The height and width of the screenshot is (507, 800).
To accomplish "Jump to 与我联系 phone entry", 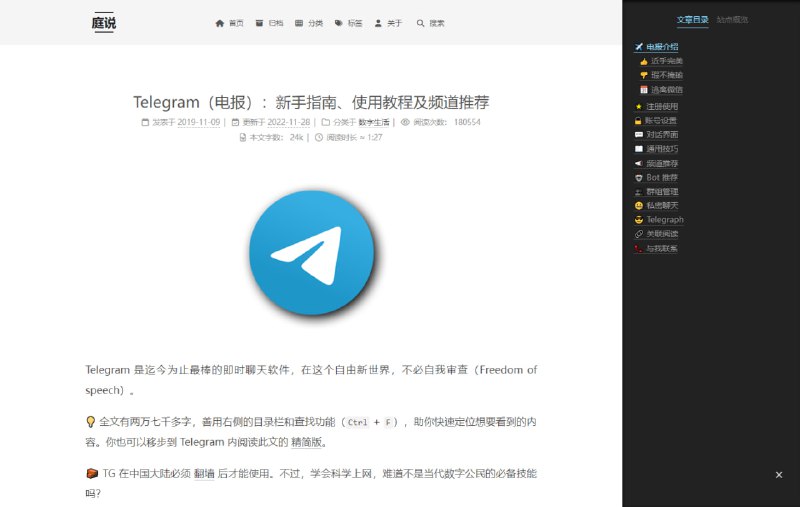I will click(656, 249).
